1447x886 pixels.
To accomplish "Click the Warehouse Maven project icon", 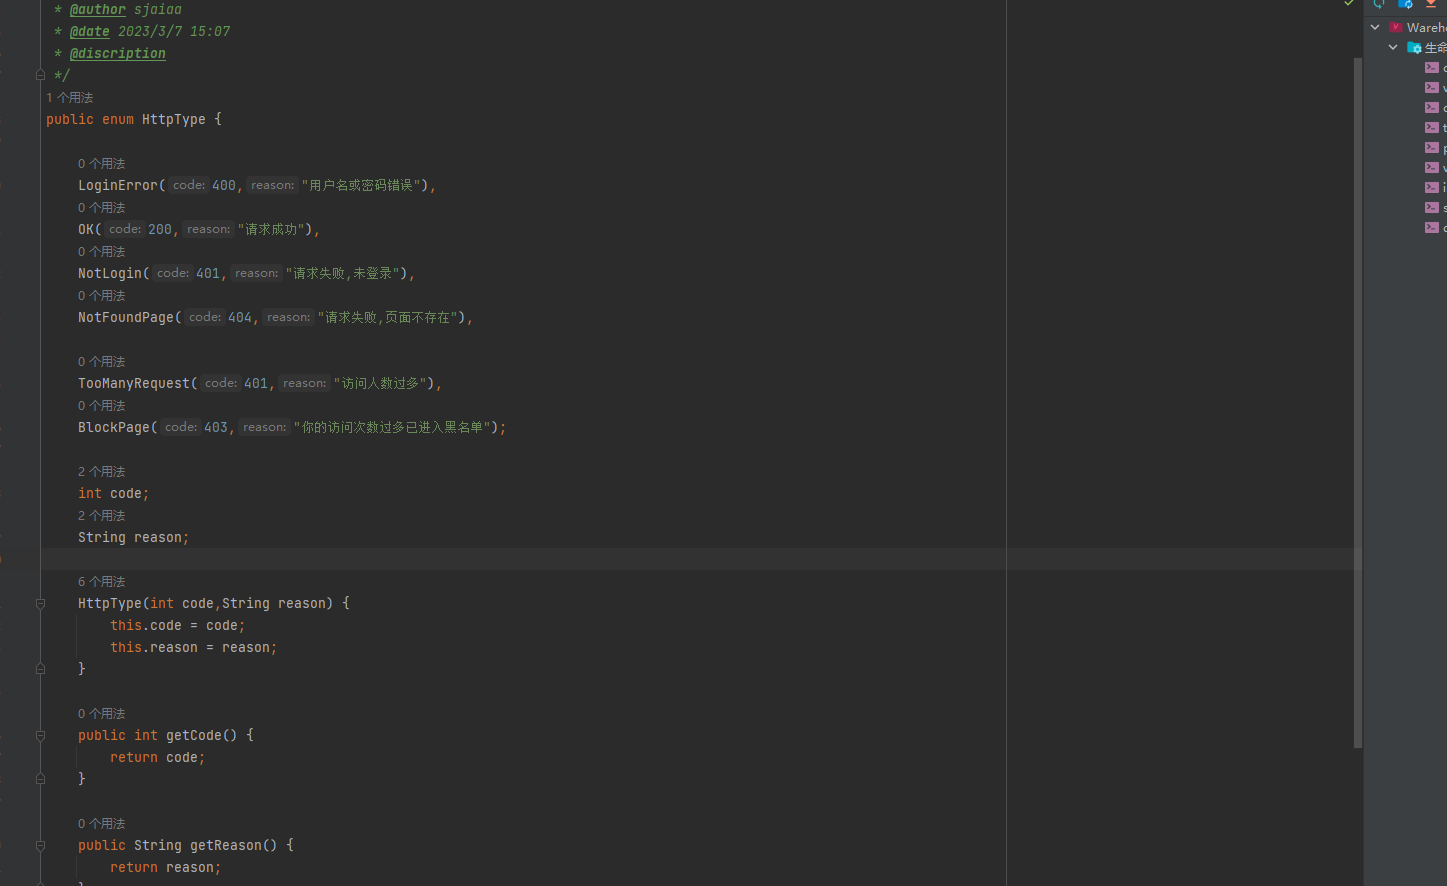I will [1396, 27].
